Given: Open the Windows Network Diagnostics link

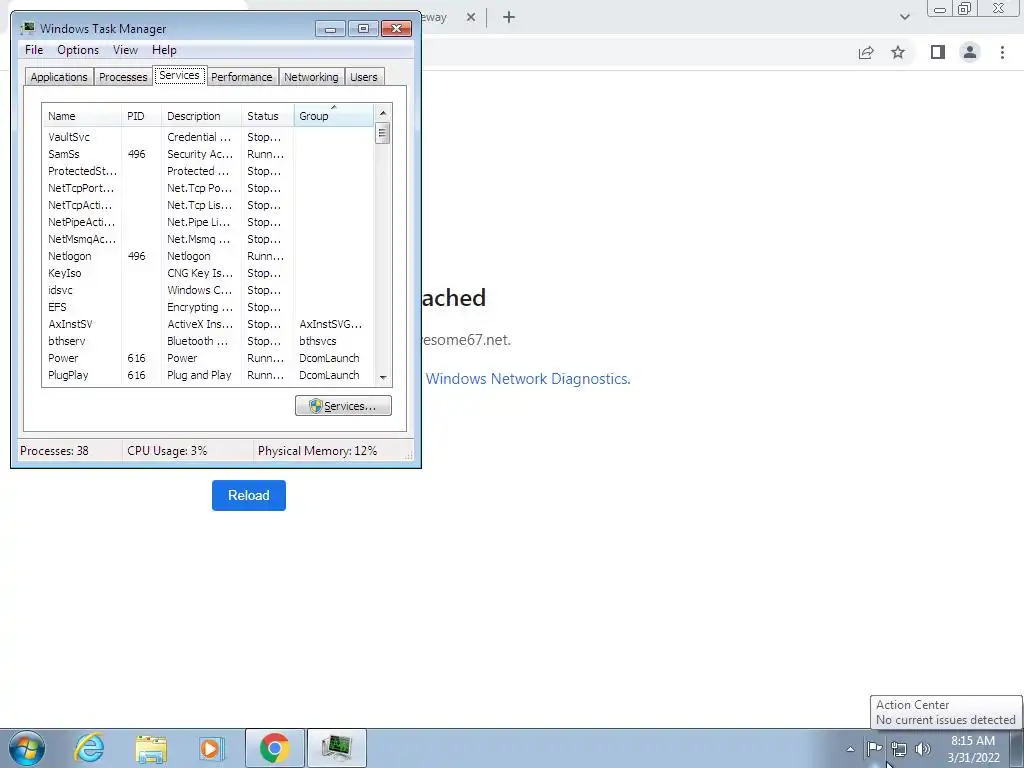Looking at the screenshot, I should [528, 379].
